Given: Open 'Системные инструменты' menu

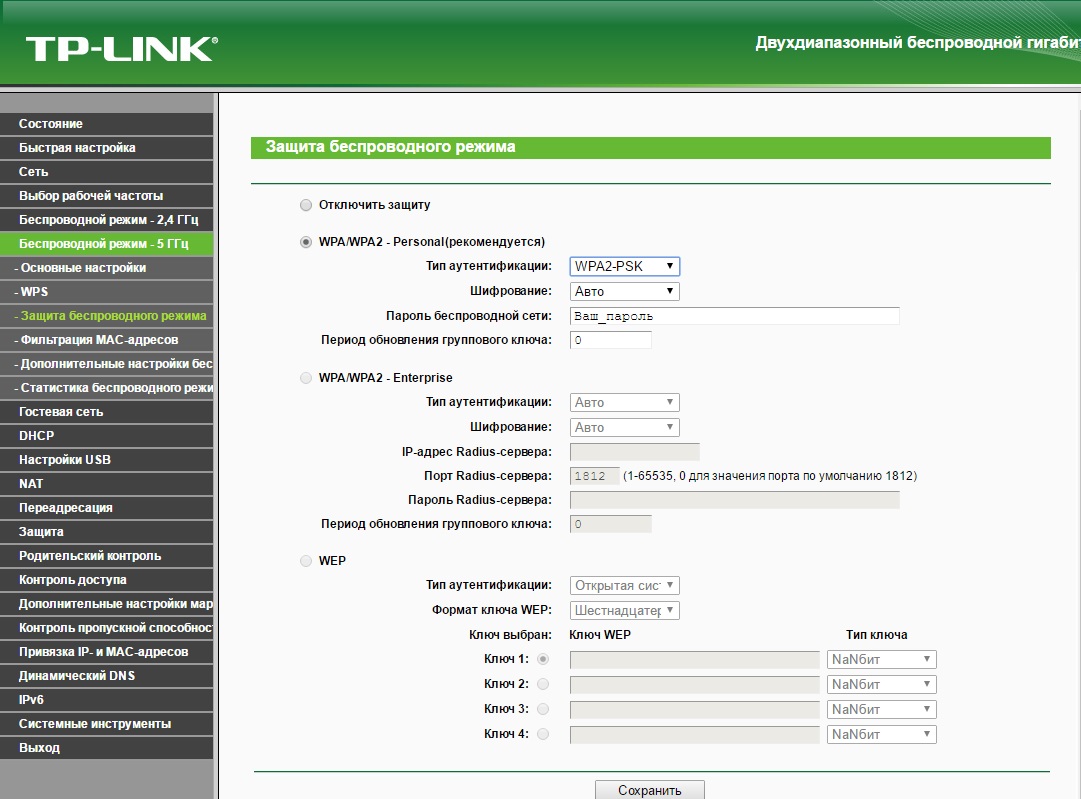Looking at the screenshot, I should coord(95,724).
